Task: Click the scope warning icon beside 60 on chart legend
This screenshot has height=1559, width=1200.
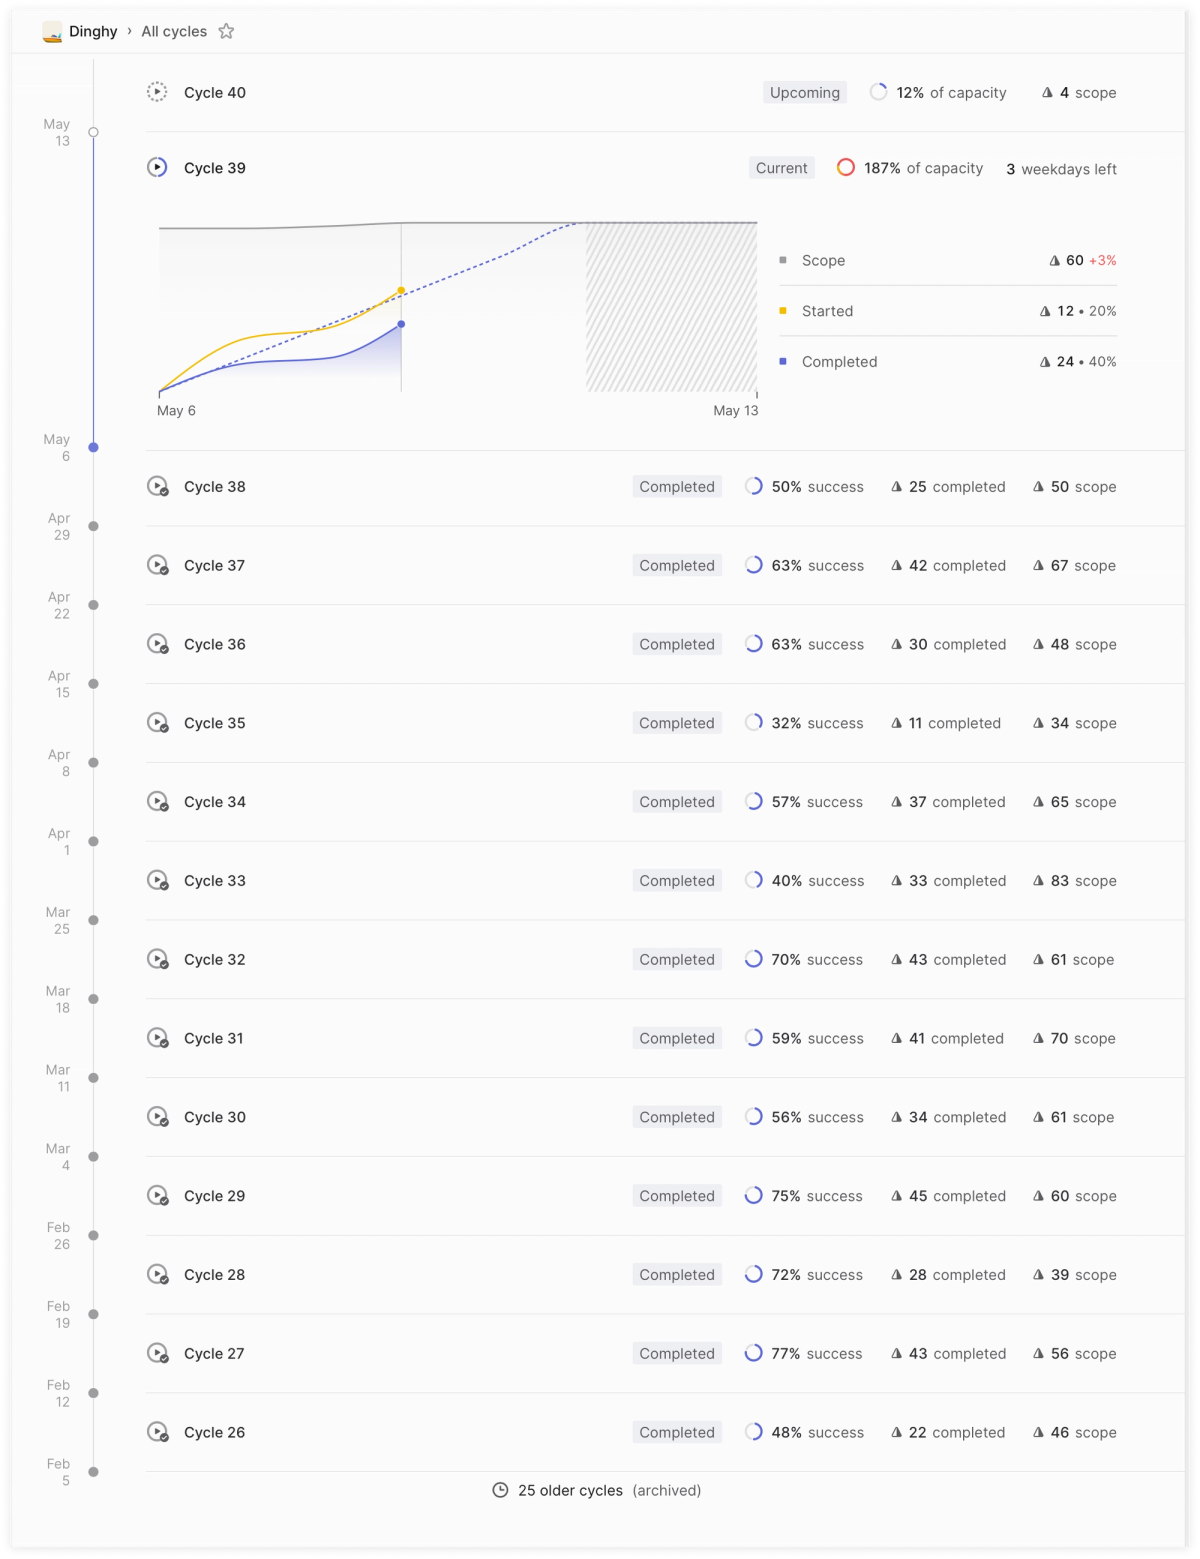Action: coord(1052,260)
